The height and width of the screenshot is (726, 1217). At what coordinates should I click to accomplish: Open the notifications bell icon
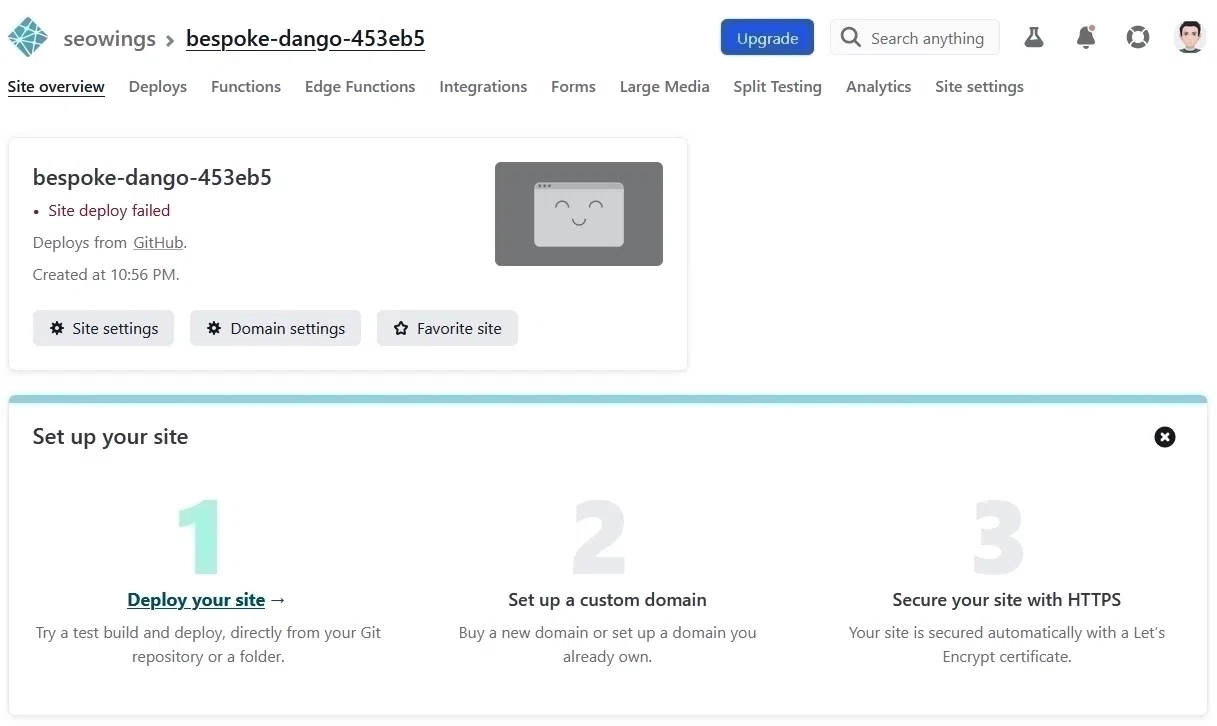(x=1086, y=38)
